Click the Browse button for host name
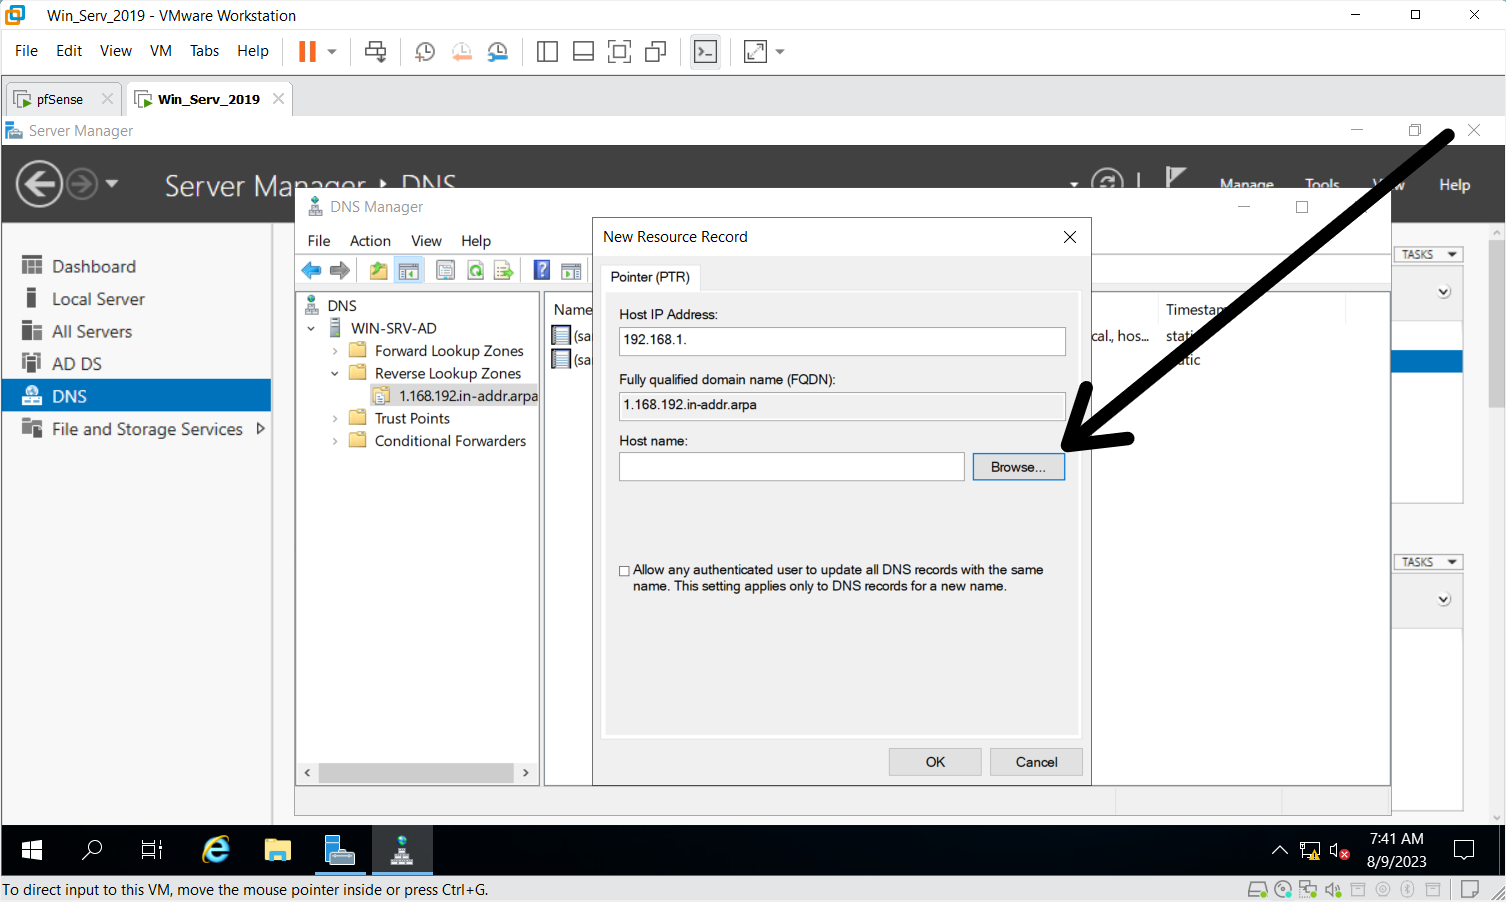The width and height of the screenshot is (1506, 902). [x=1018, y=467]
